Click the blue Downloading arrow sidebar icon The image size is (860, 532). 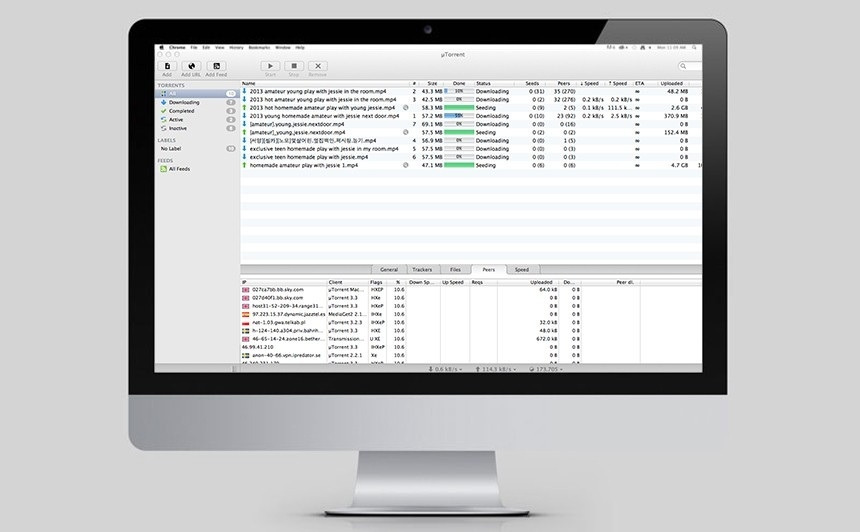coord(163,102)
